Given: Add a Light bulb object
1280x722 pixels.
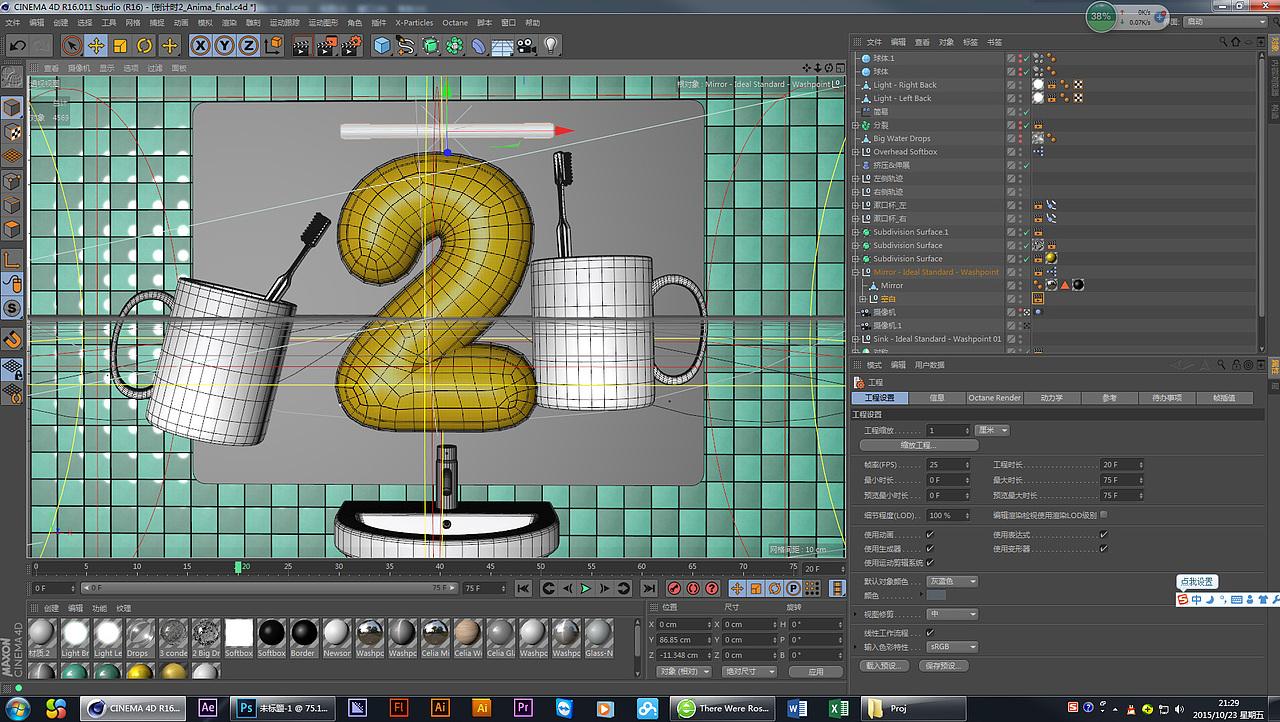Looking at the screenshot, I should [550, 45].
